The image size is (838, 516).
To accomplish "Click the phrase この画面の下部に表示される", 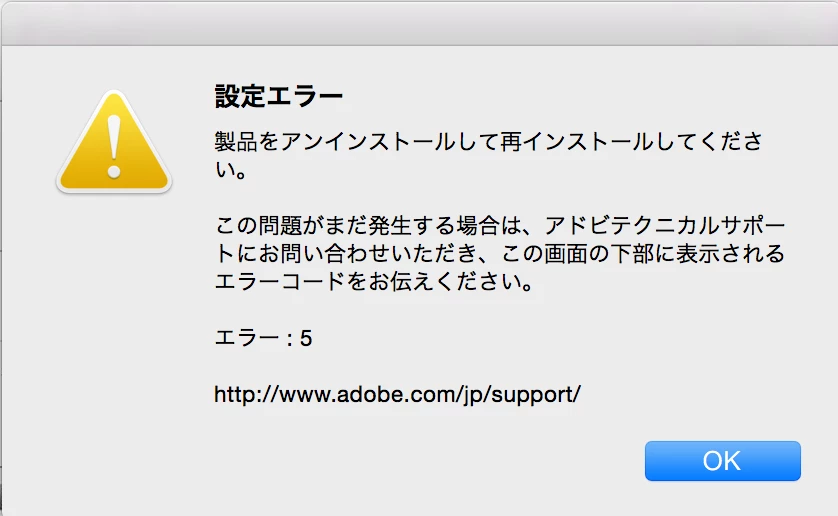I will [x=643, y=253].
